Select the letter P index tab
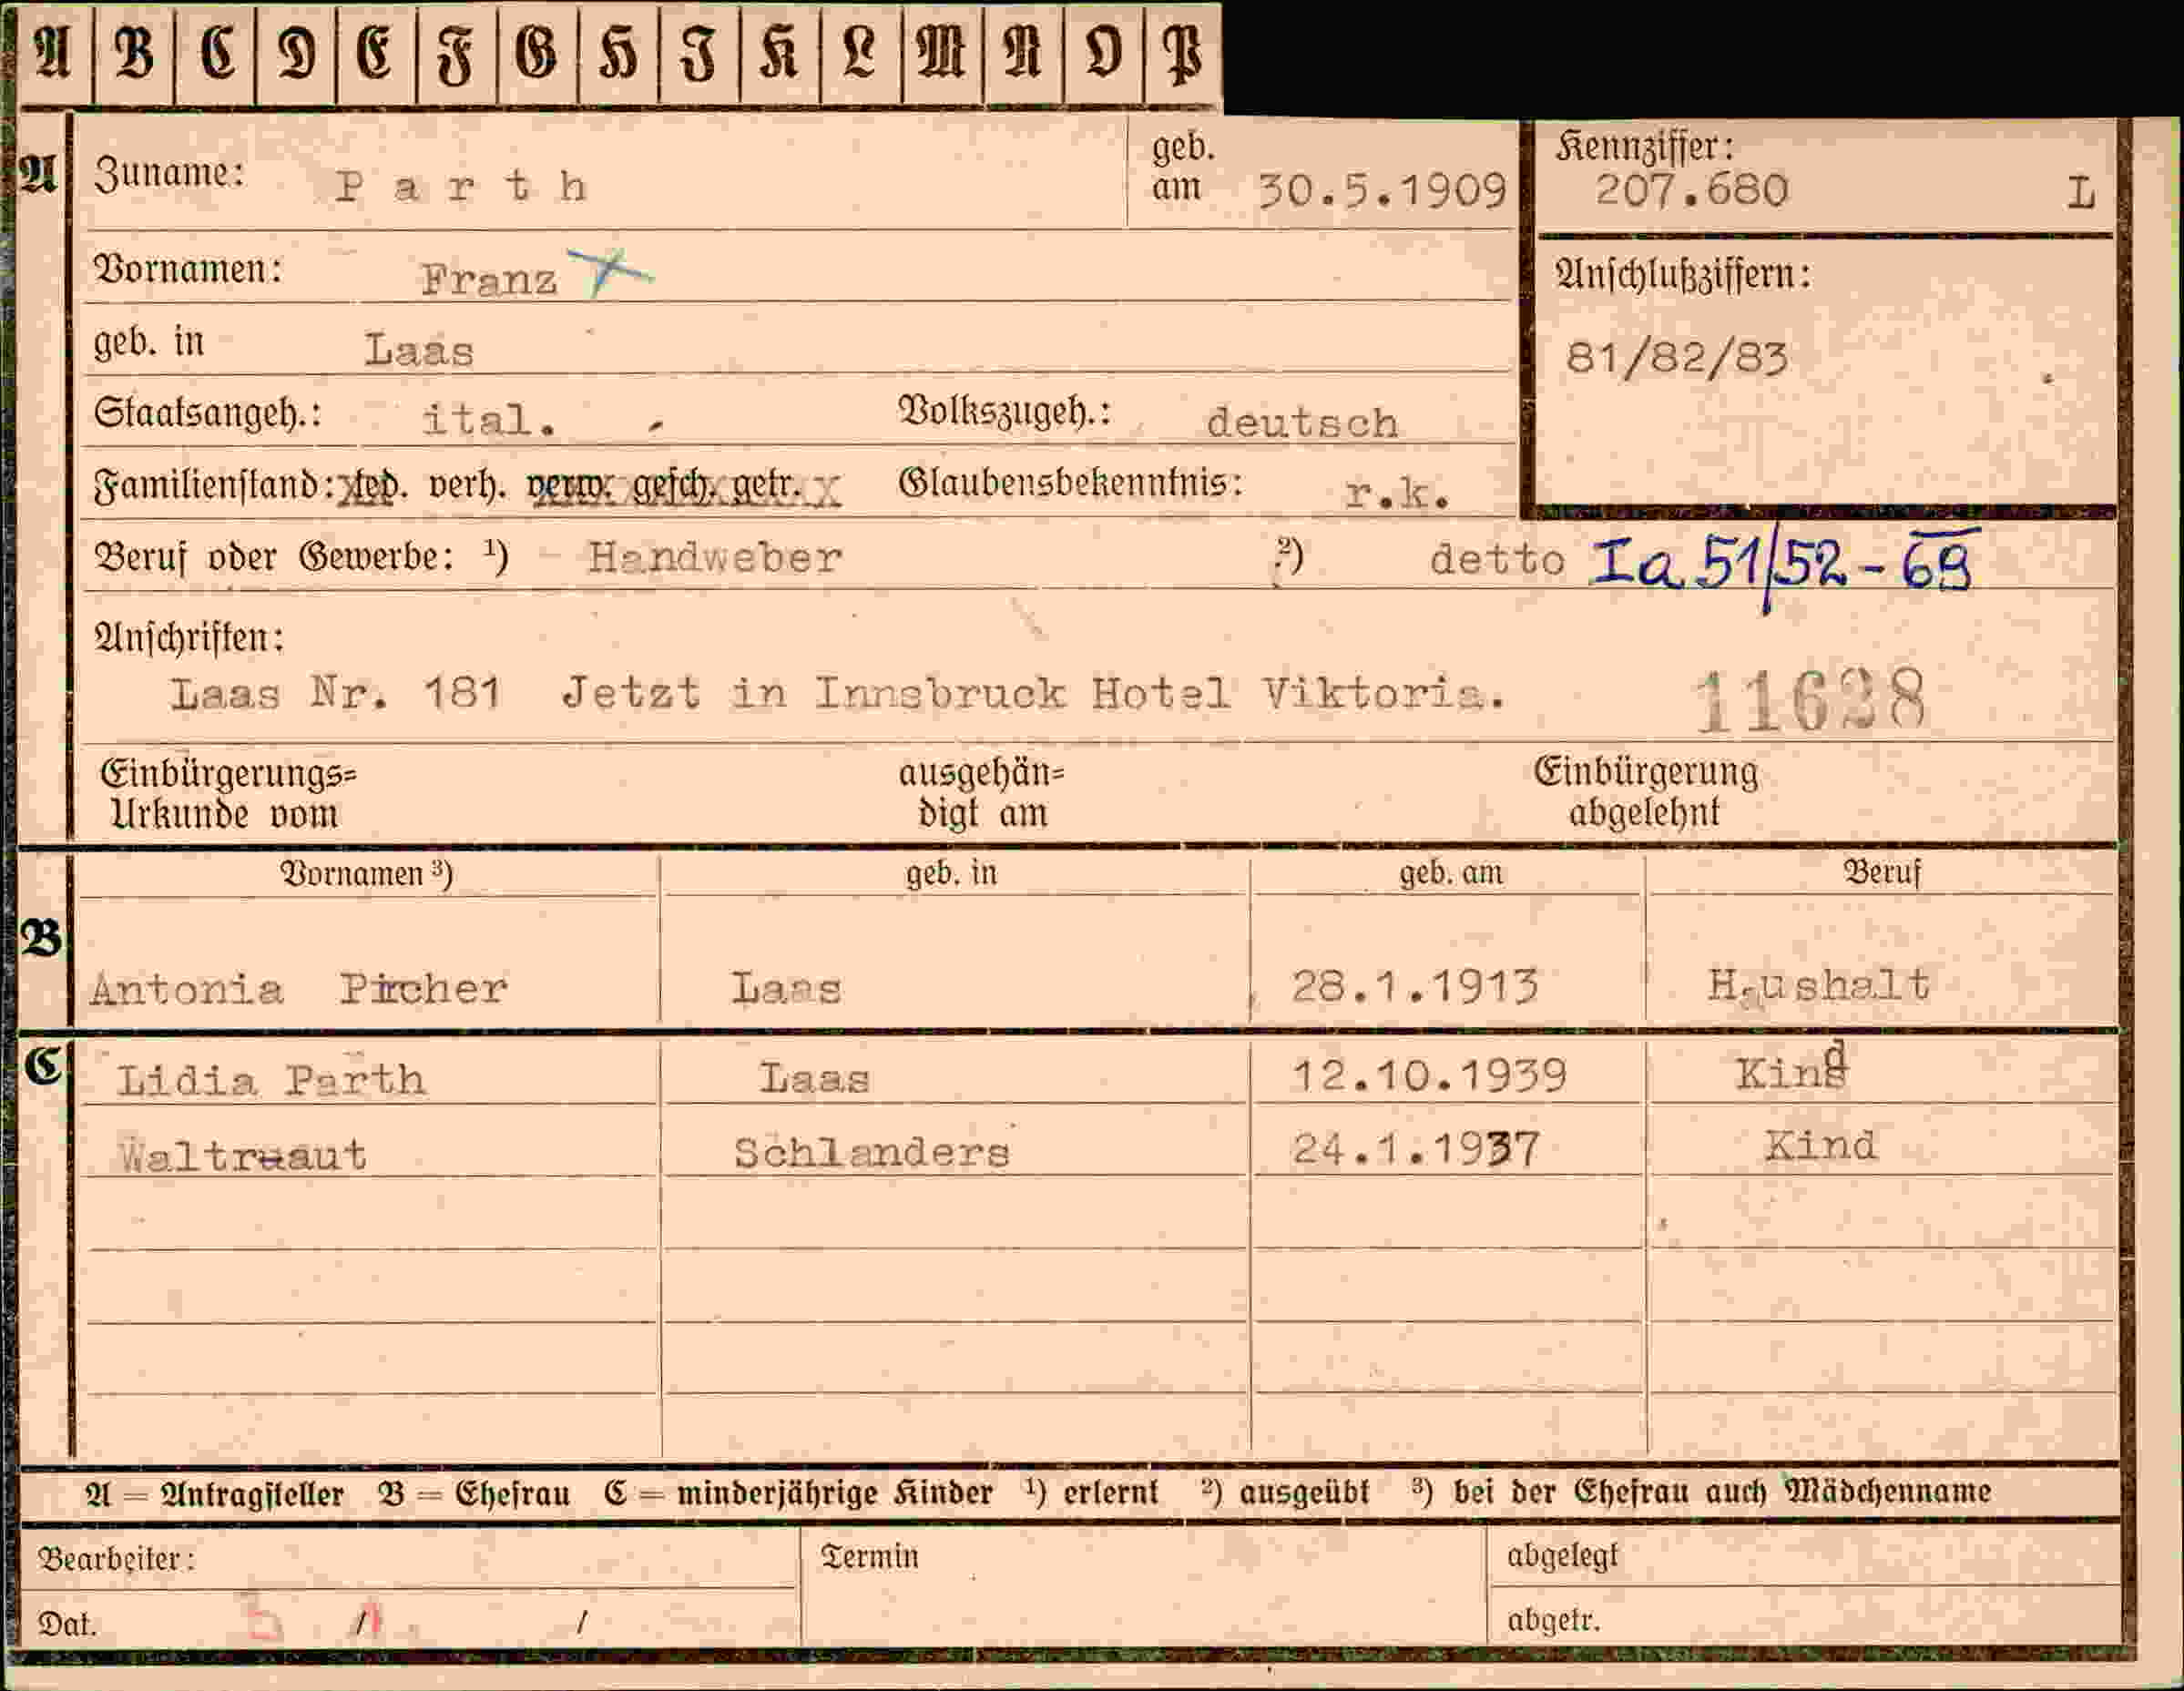The image size is (2184, 1691). [1183, 54]
